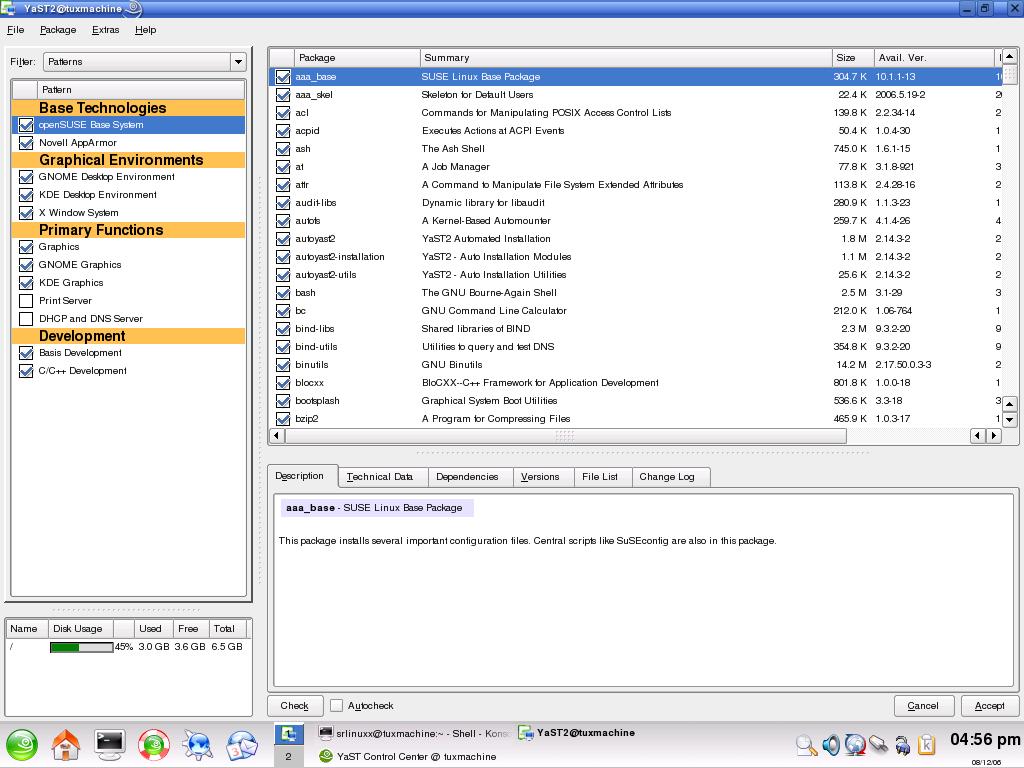
Task: Toggle the C/C++ Development checkbox
Action: pyautogui.click(x=26, y=371)
